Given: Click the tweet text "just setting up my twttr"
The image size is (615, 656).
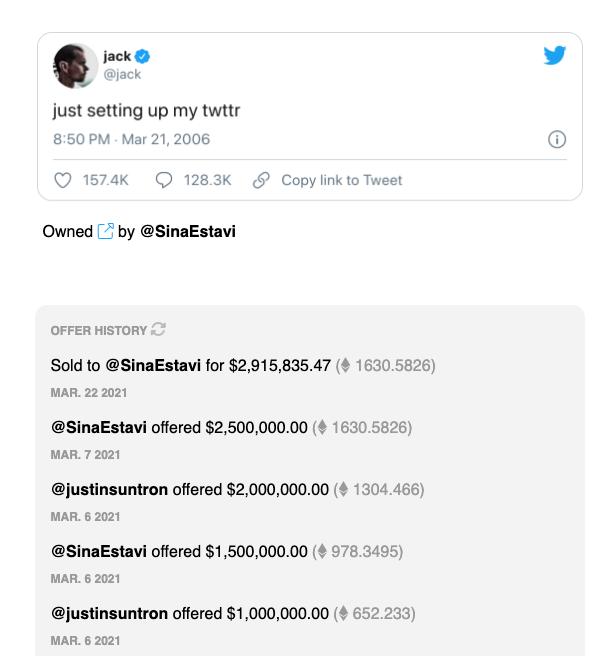Looking at the screenshot, I should (x=146, y=110).
